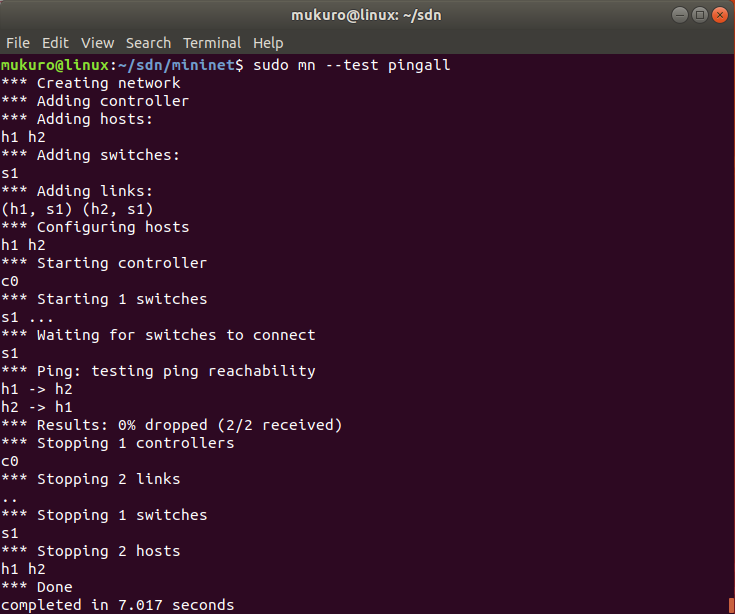The height and width of the screenshot is (614, 735).
Task: Minimize the terminal window
Action: pos(680,15)
